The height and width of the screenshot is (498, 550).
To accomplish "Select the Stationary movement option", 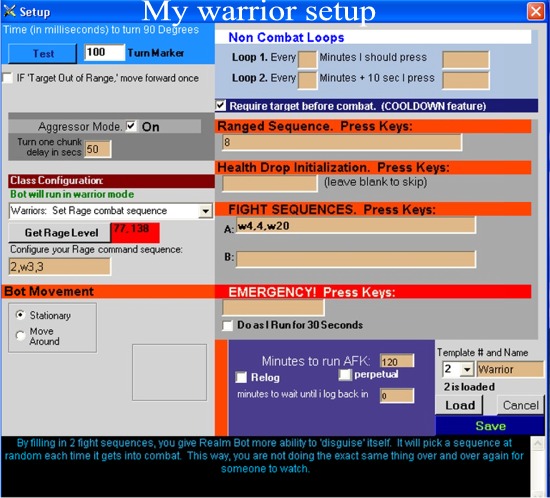I will 20,315.
